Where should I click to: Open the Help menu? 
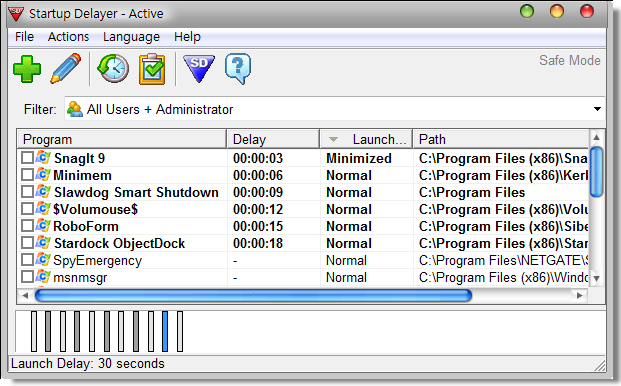[187, 37]
